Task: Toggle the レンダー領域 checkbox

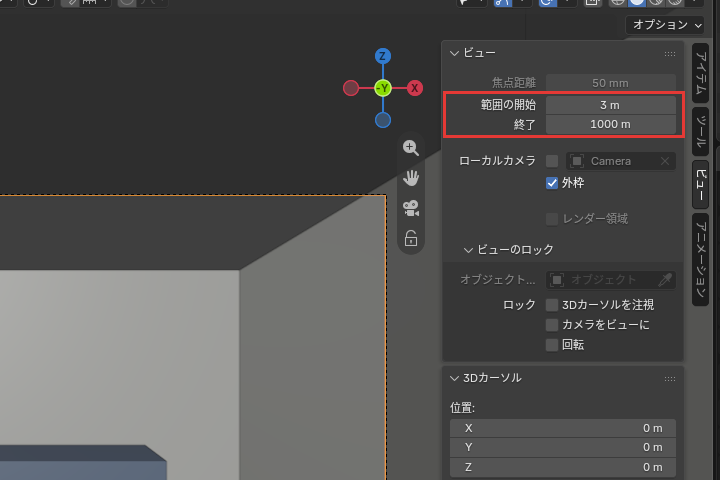Action: point(552,219)
